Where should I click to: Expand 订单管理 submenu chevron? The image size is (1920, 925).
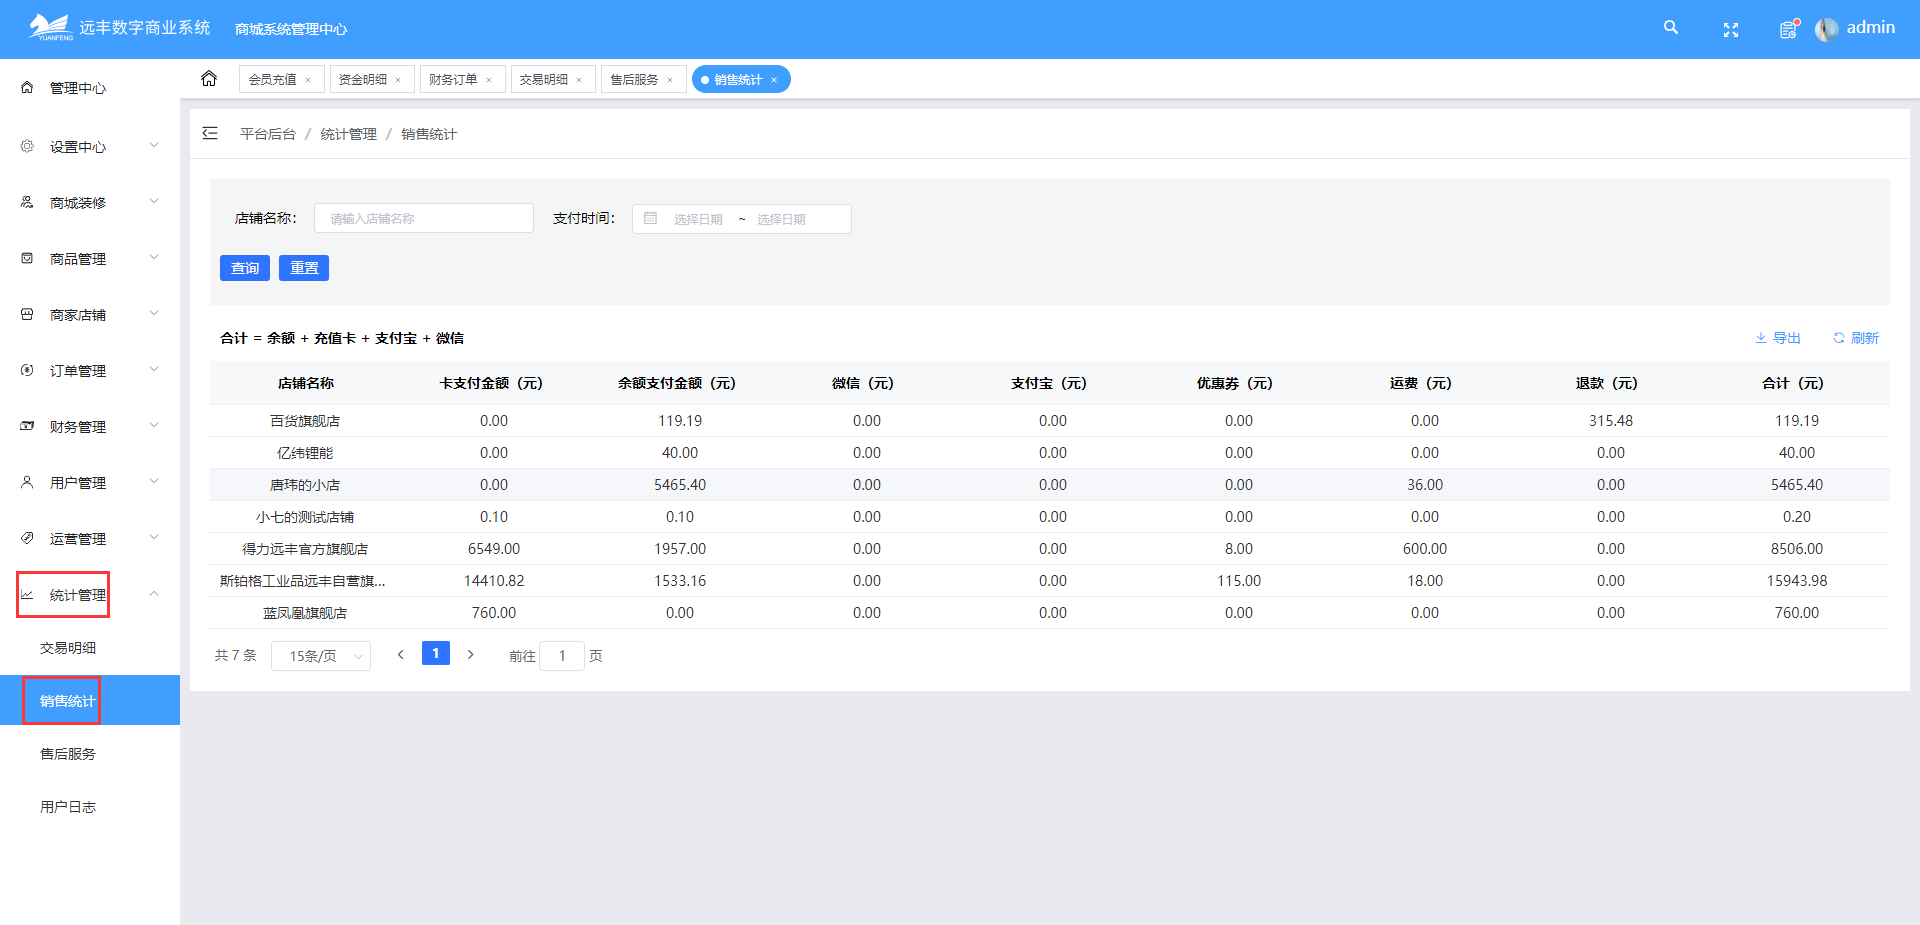click(x=154, y=369)
